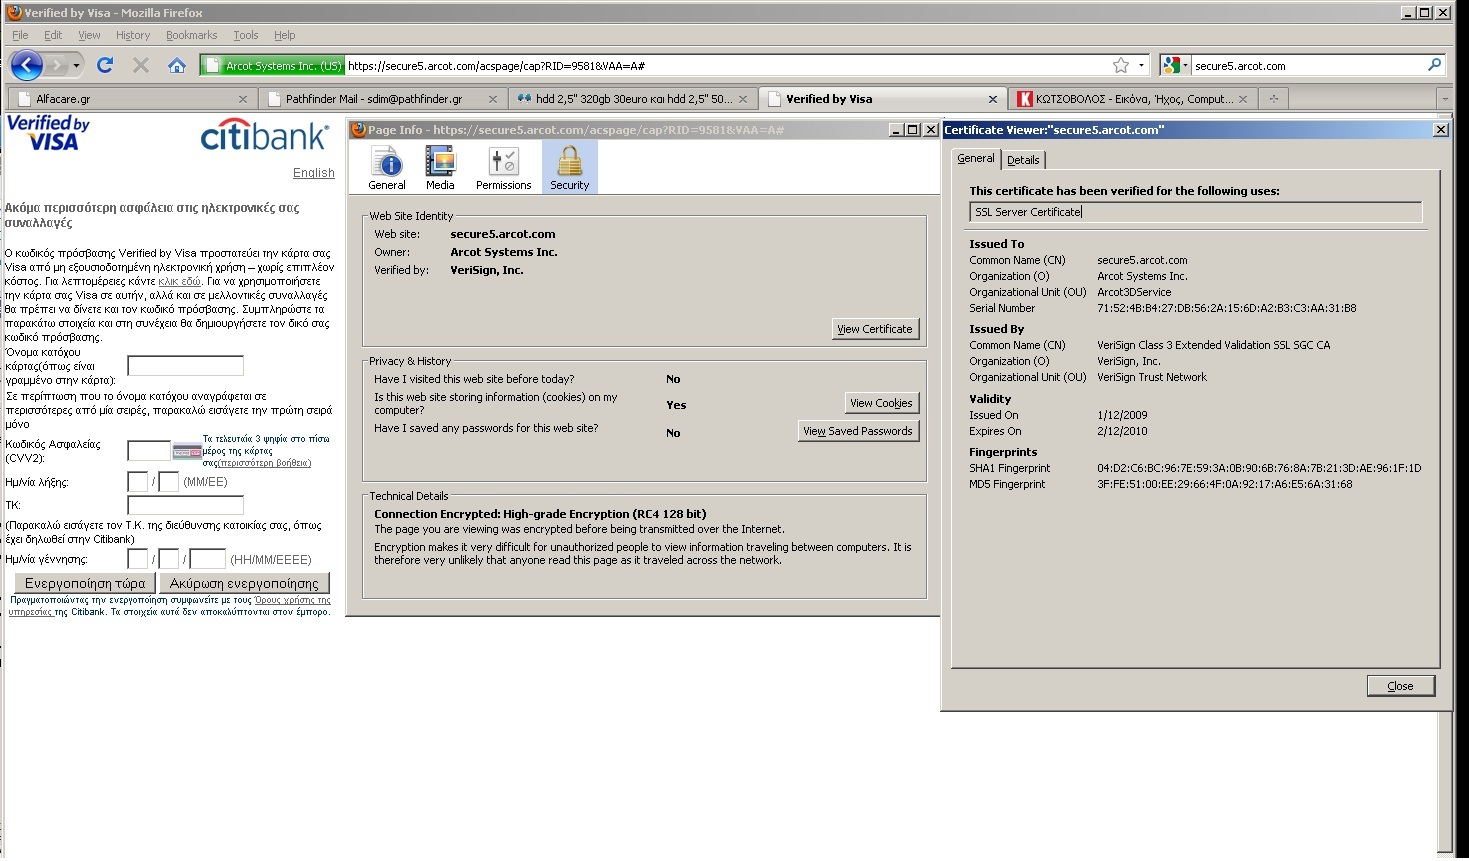The height and width of the screenshot is (861, 1469).
Task: Click the birth date day field
Action: pyautogui.click(x=138, y=559)
